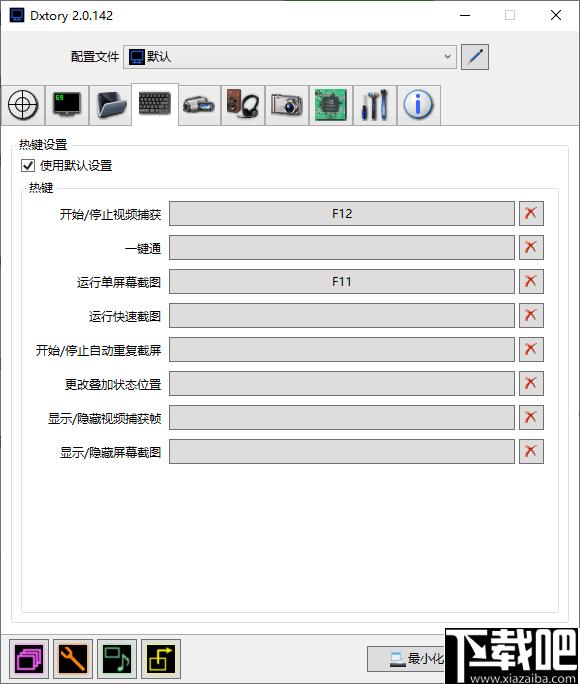Click the 一键通 hotkey field

[x=342, y=247]
